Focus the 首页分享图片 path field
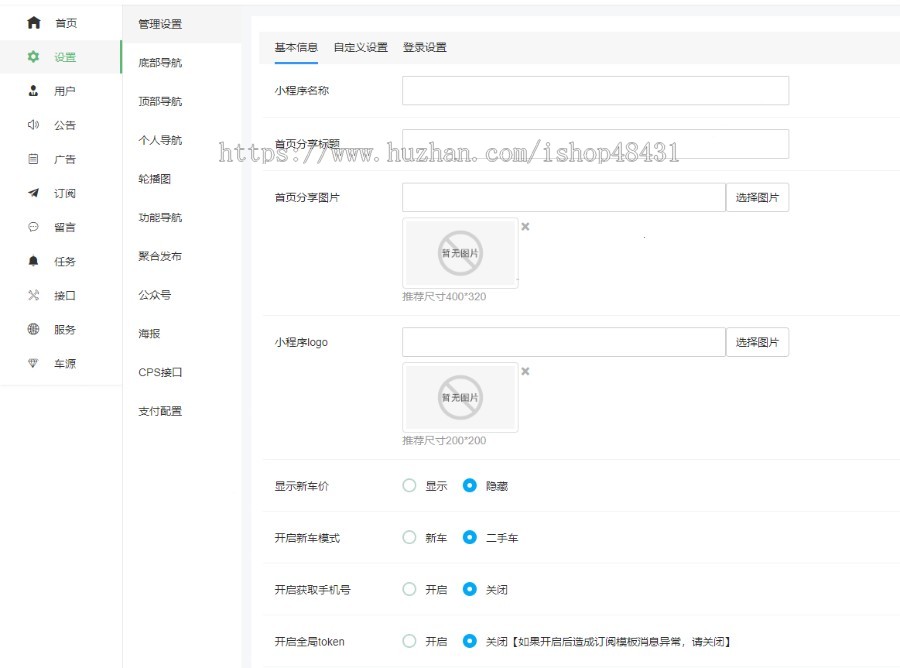Viewport: 900px width, 668px height. [564, 197]
